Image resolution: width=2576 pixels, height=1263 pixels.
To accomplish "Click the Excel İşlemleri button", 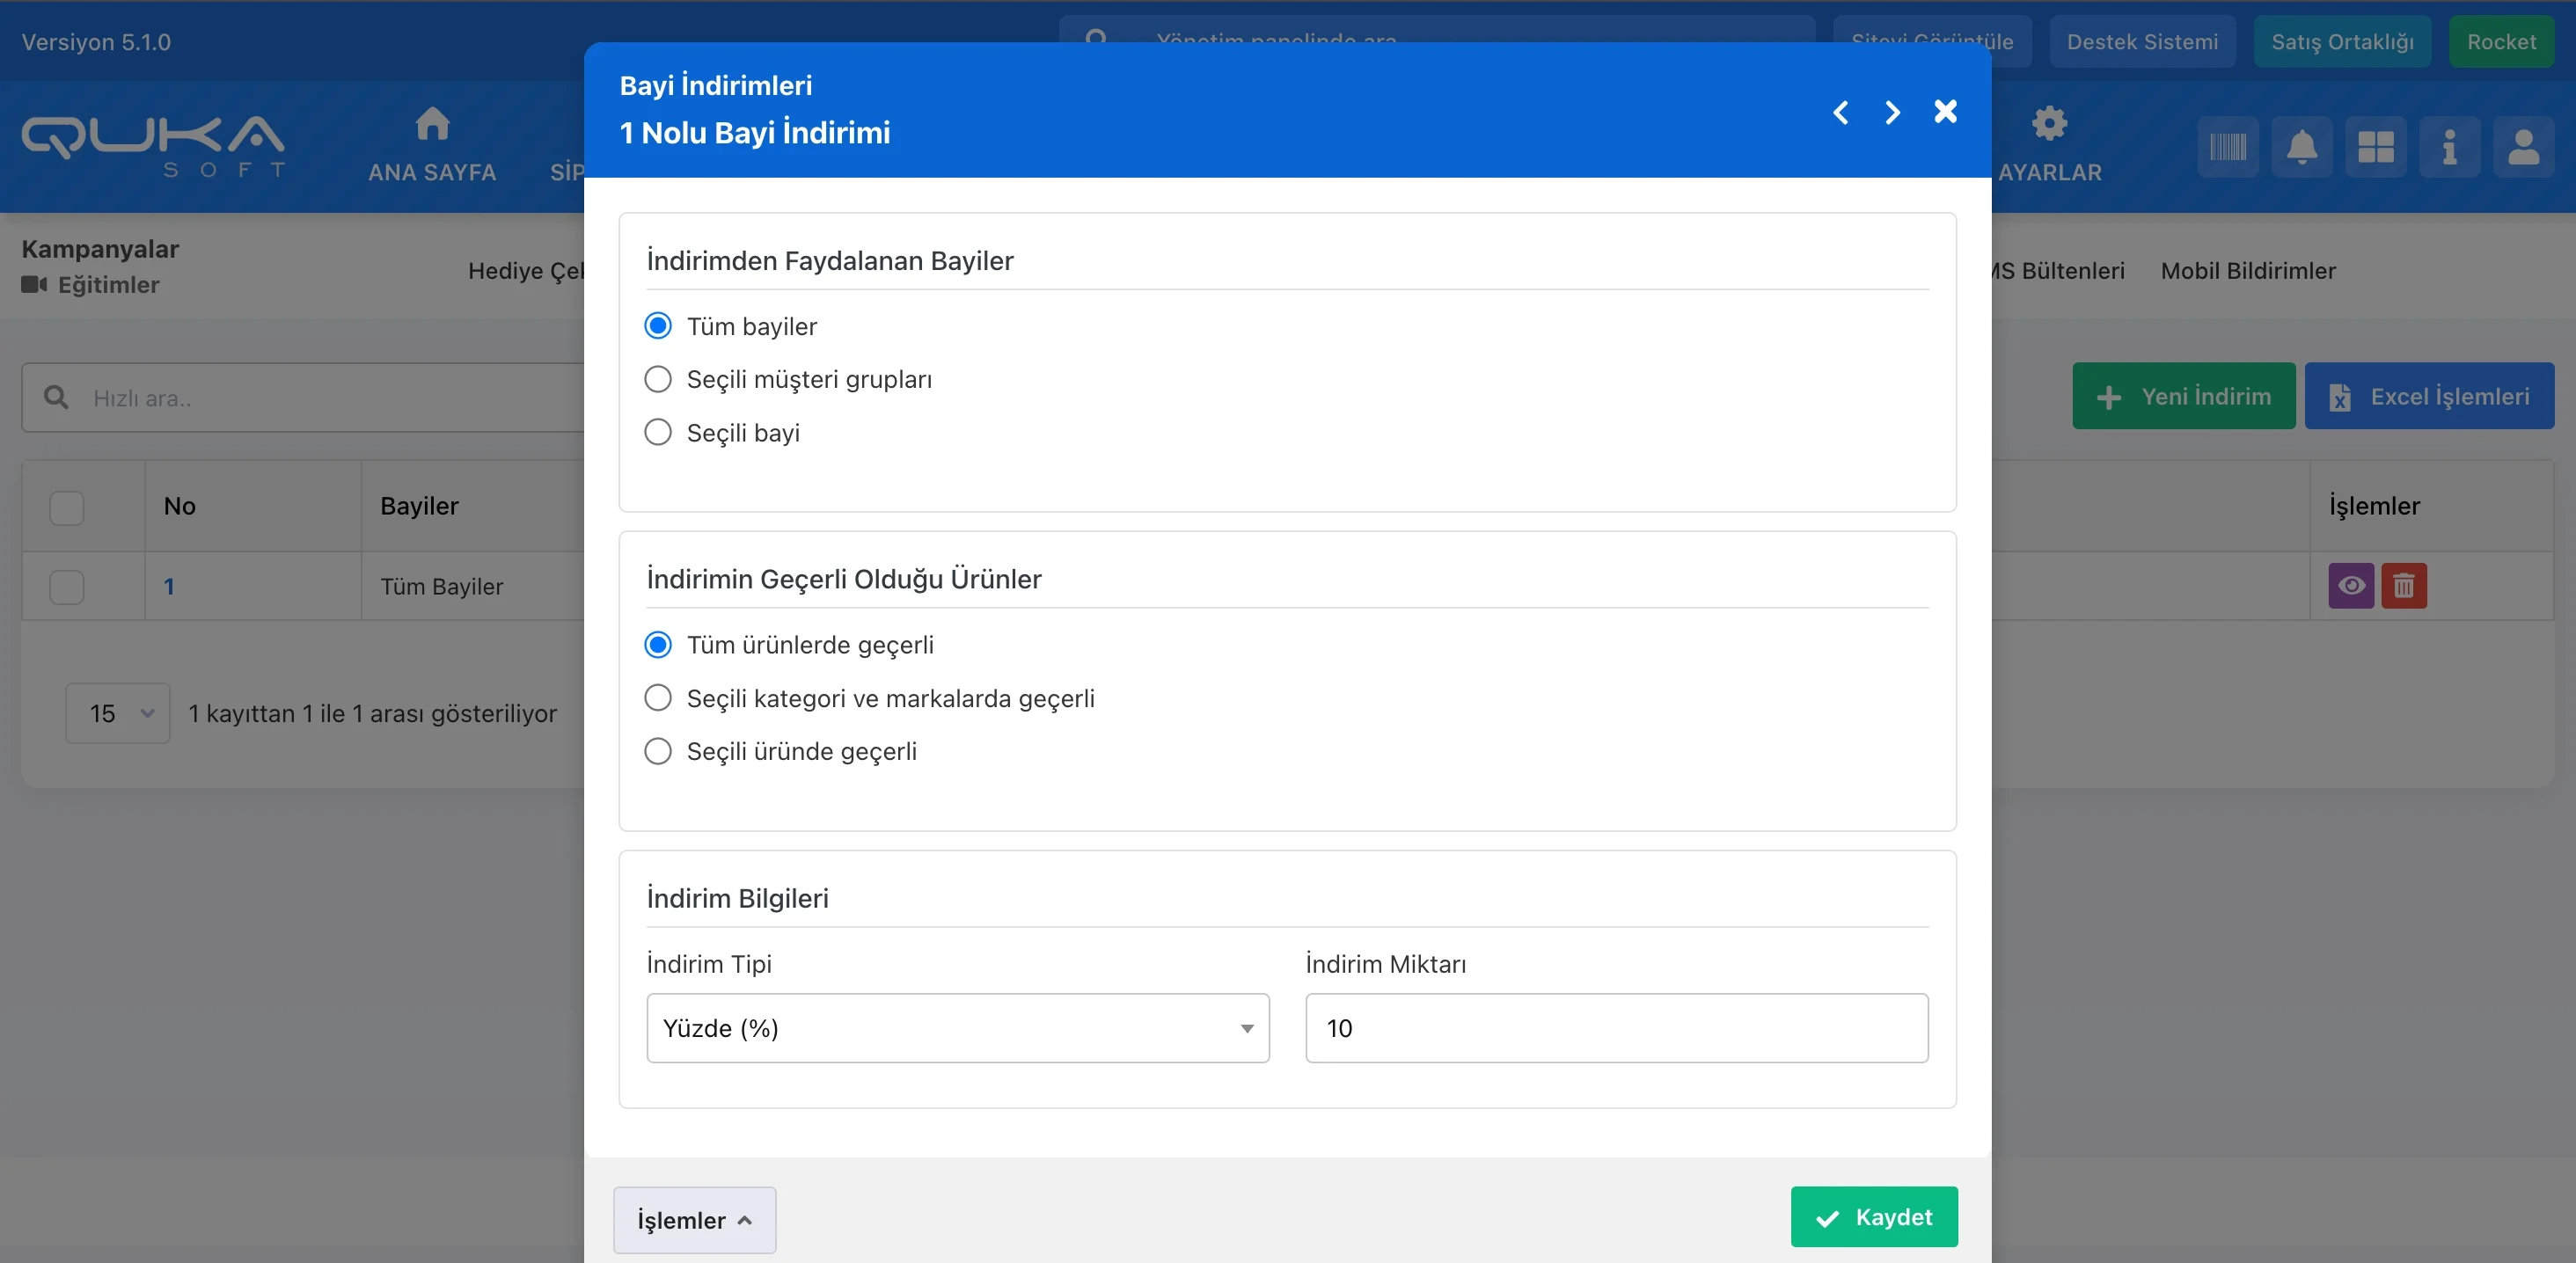I will point(2428,397).
